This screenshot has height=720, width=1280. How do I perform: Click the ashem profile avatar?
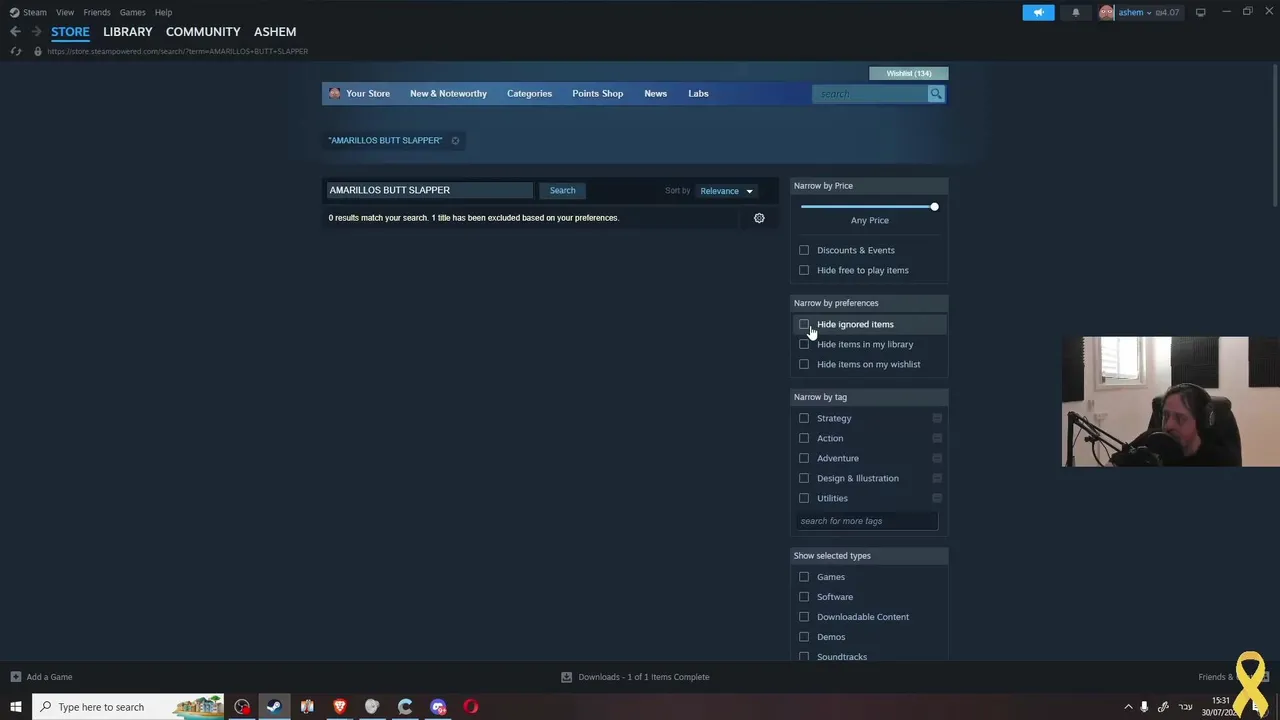(x=1106, y=12)
